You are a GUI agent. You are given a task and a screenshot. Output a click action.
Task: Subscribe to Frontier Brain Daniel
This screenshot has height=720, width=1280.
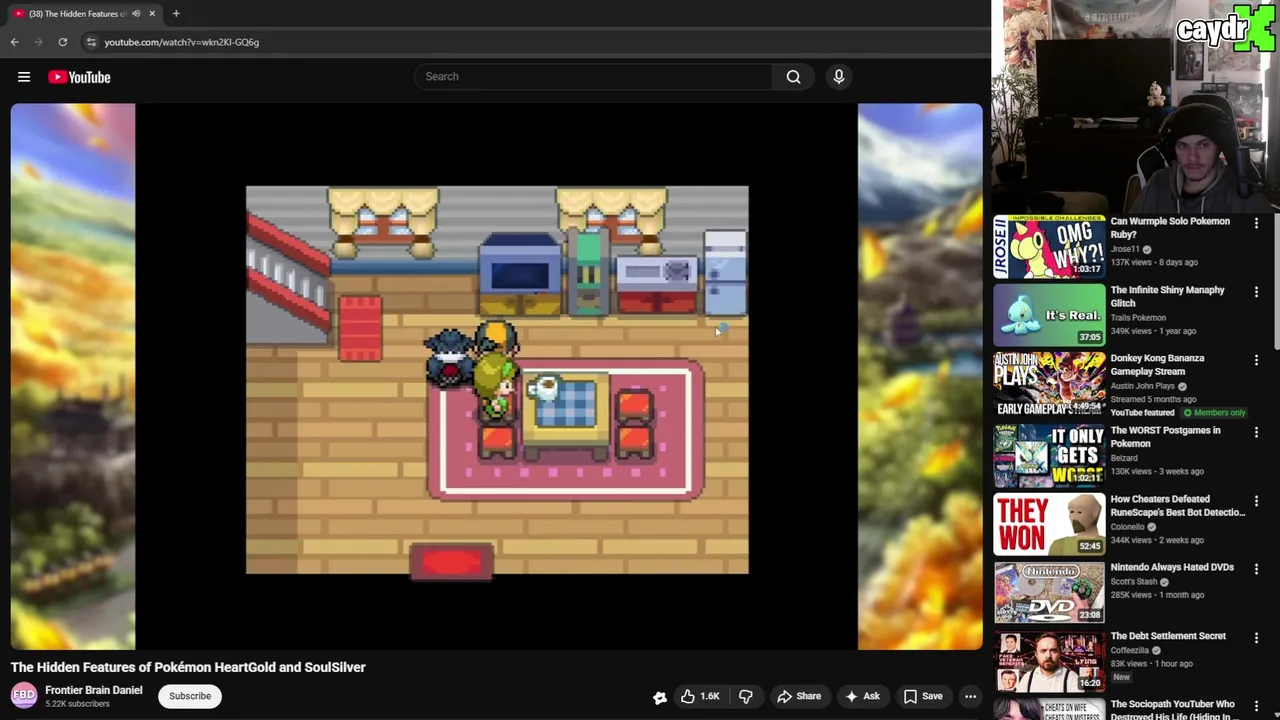tap(190, 696)
